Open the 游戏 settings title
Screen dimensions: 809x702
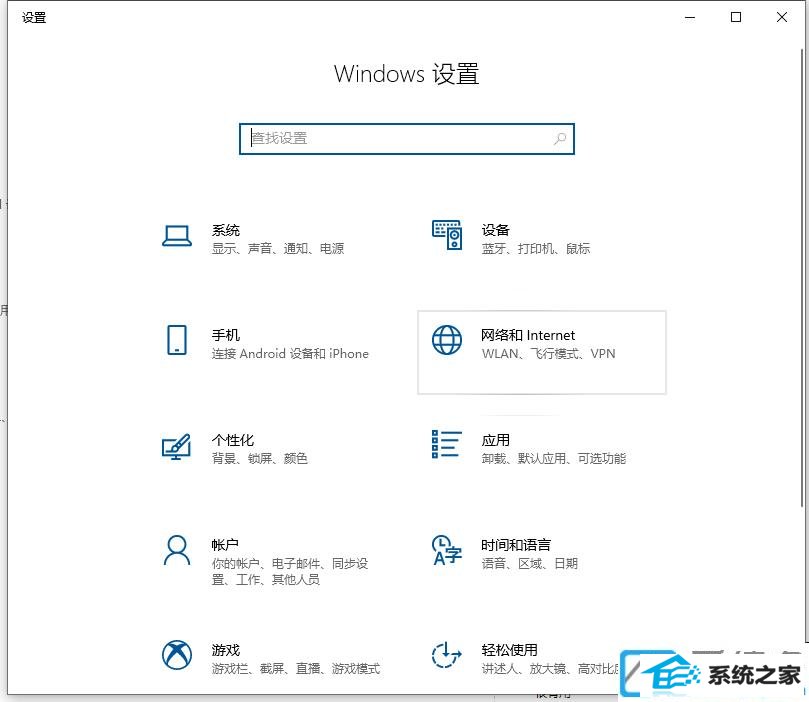pyautogui.click(x=226, y=650)
